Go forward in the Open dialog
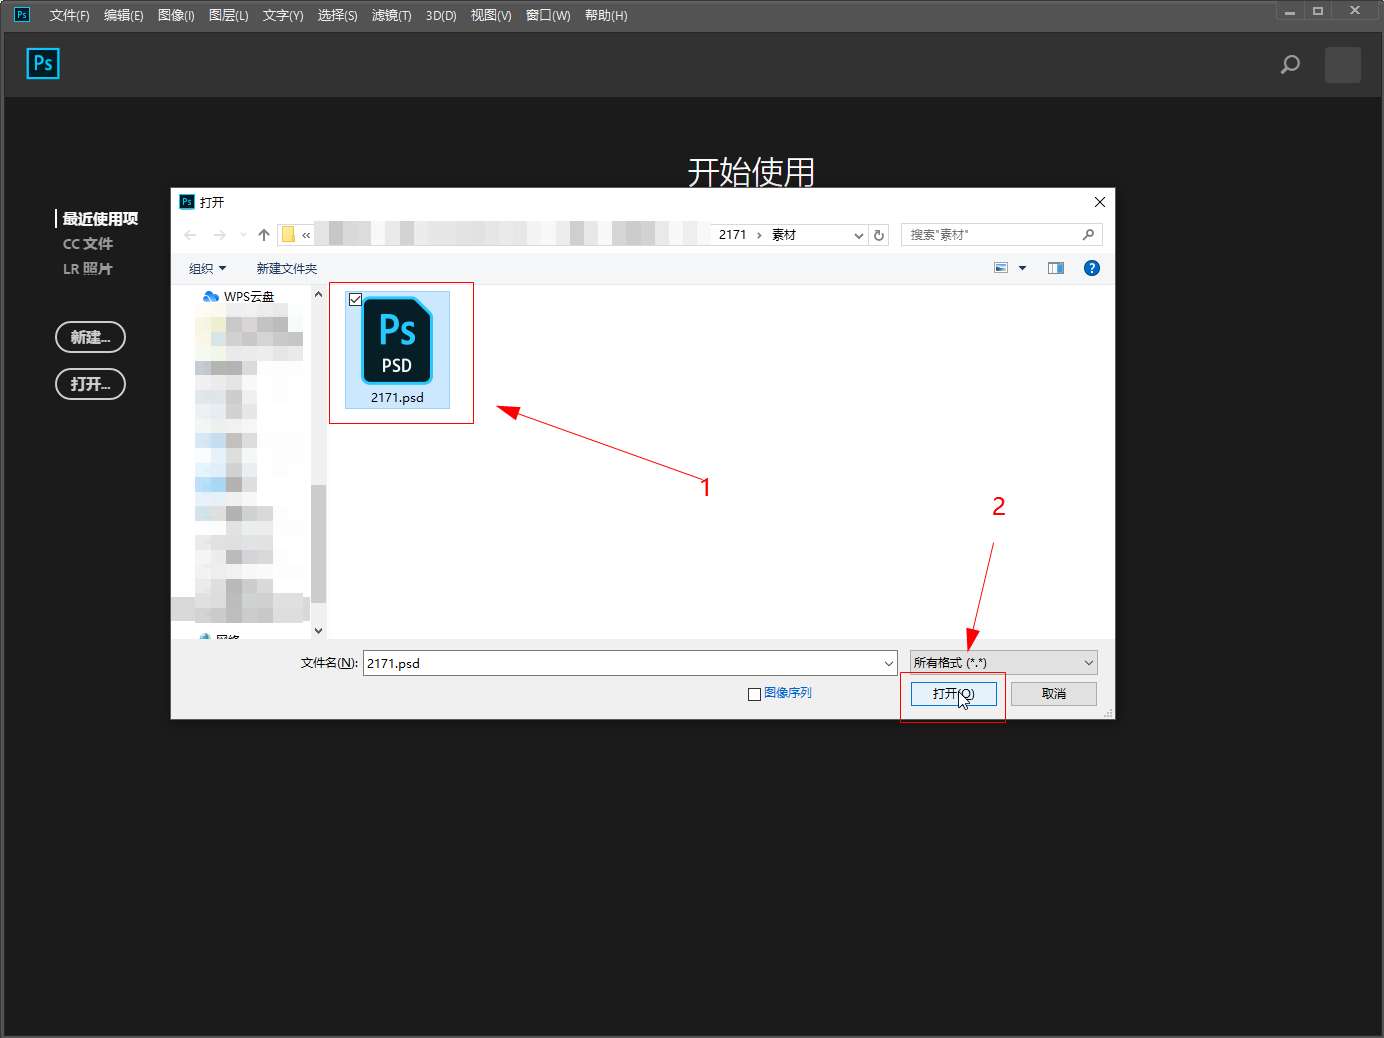The height and width of the screenshot is (1038, 1384). tap(219, 235)
